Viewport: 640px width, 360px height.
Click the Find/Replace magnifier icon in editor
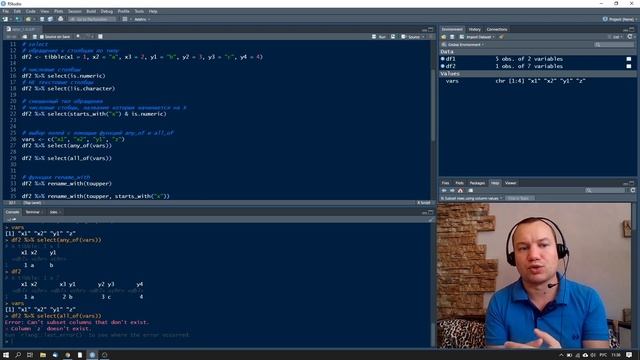[x=78, y=37]
